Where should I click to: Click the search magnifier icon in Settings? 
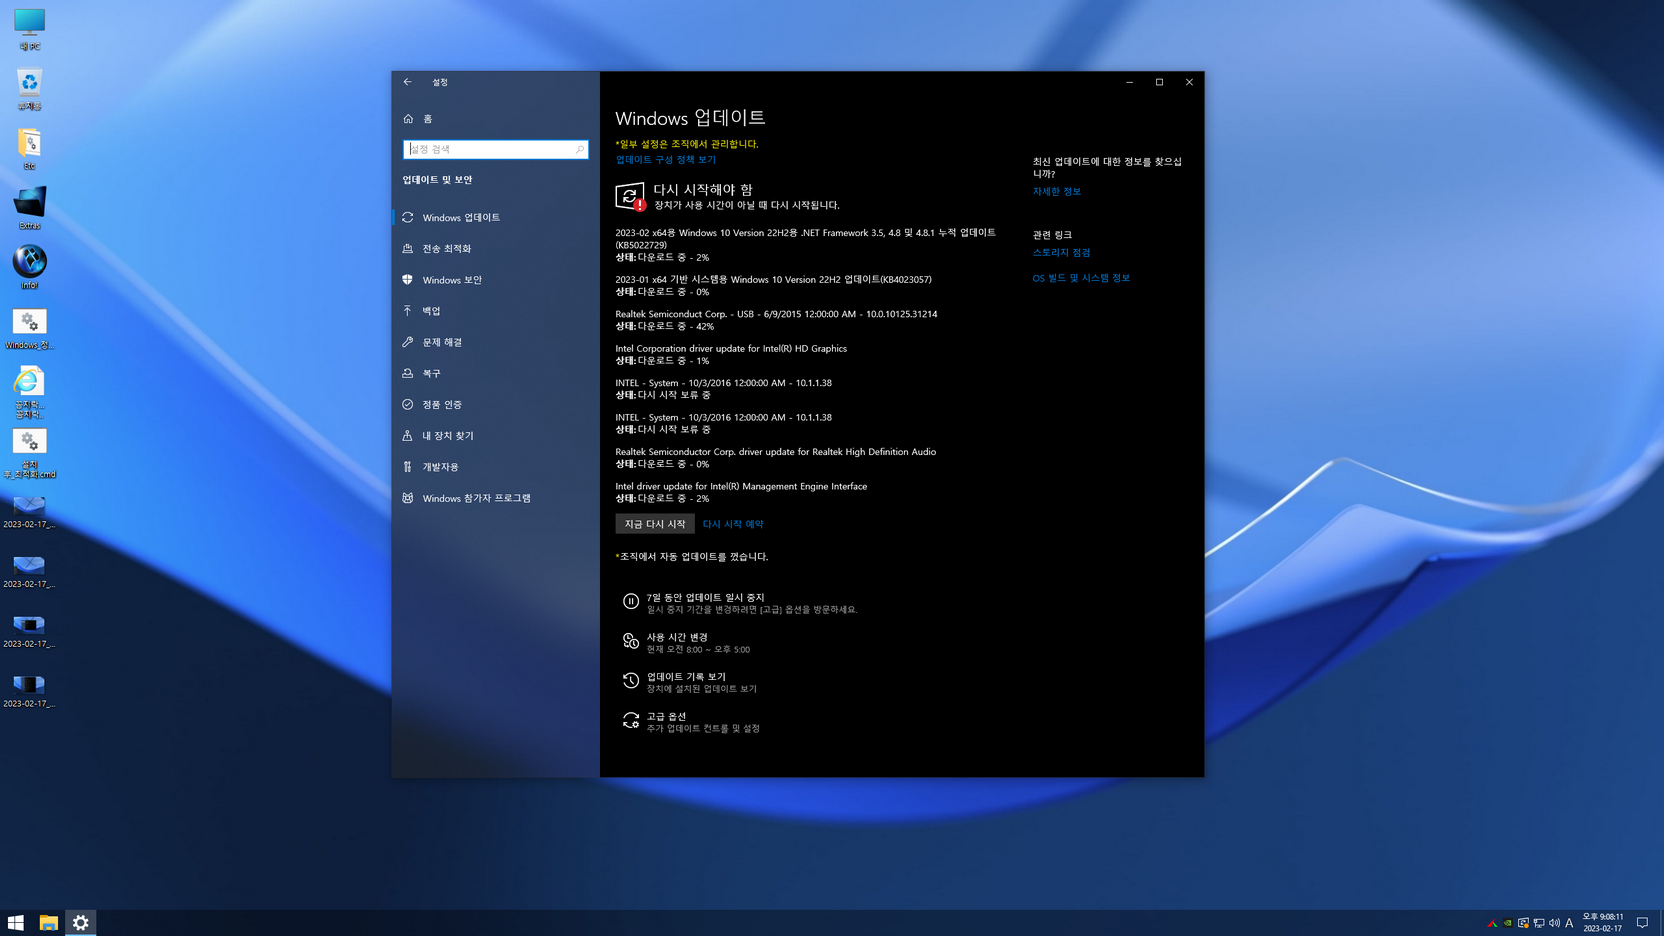point(579,149)
